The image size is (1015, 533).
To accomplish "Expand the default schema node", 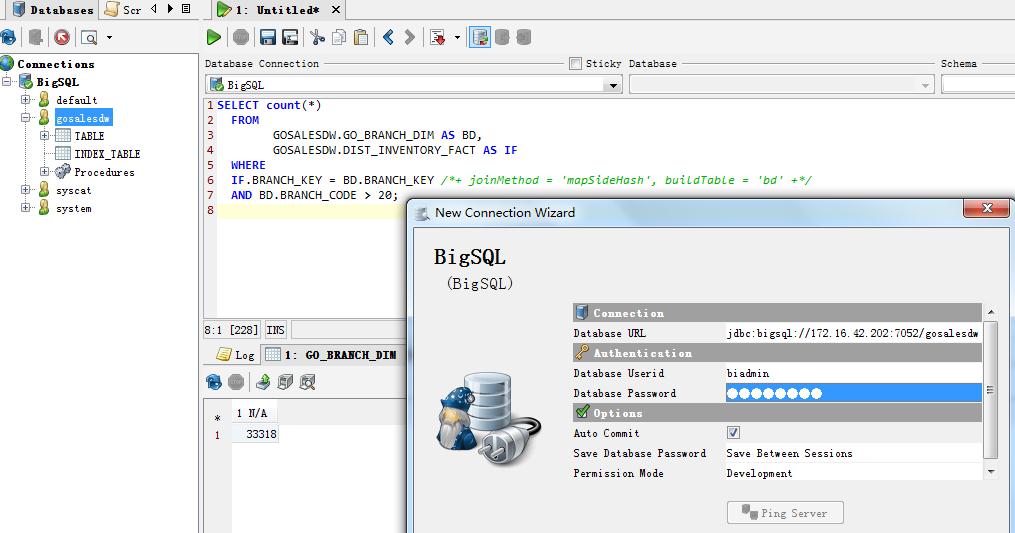I will click(x=25, y=100).
